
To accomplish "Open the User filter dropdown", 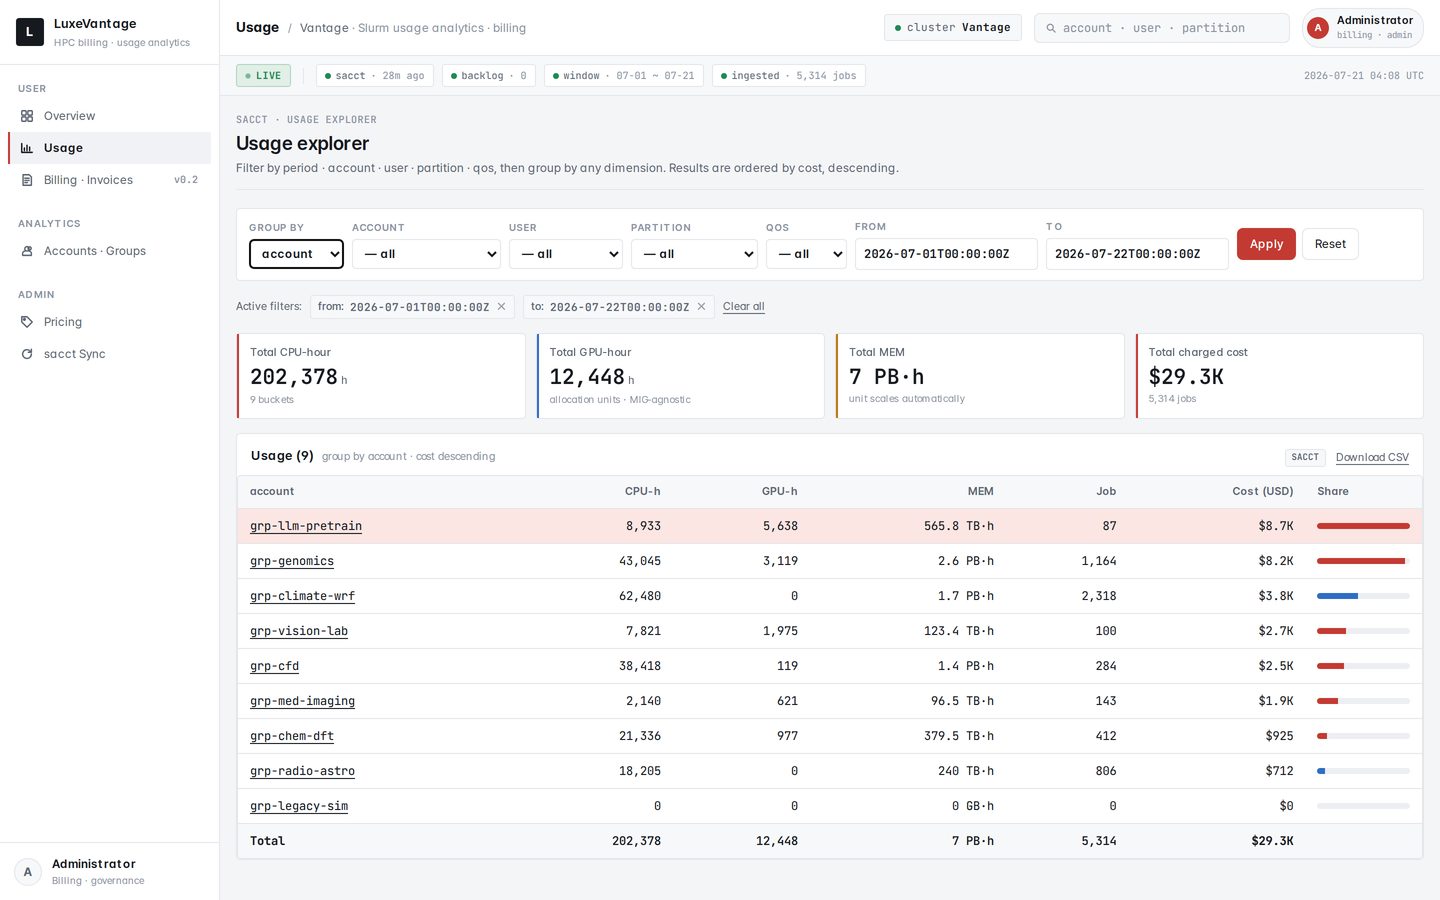I will pos(566,254).
